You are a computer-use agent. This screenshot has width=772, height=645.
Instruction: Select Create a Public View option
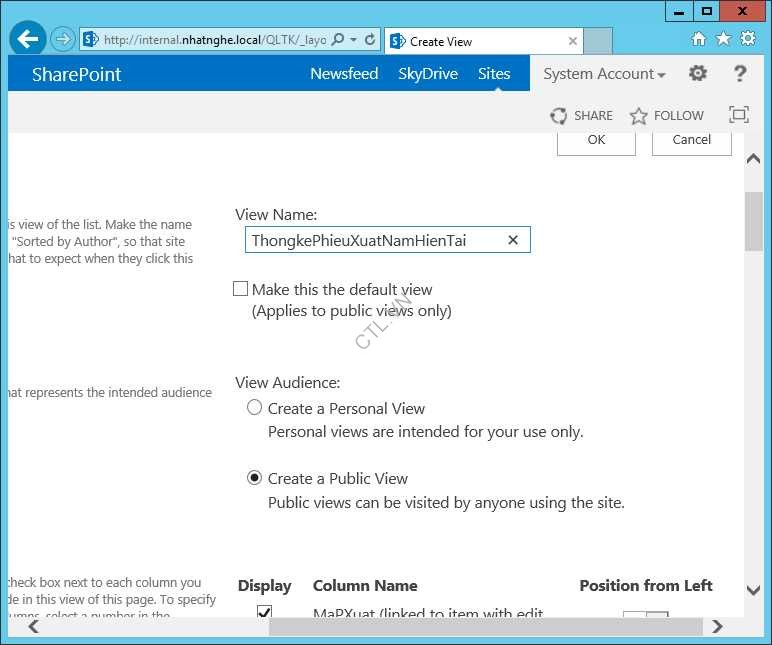coord(255,478)
